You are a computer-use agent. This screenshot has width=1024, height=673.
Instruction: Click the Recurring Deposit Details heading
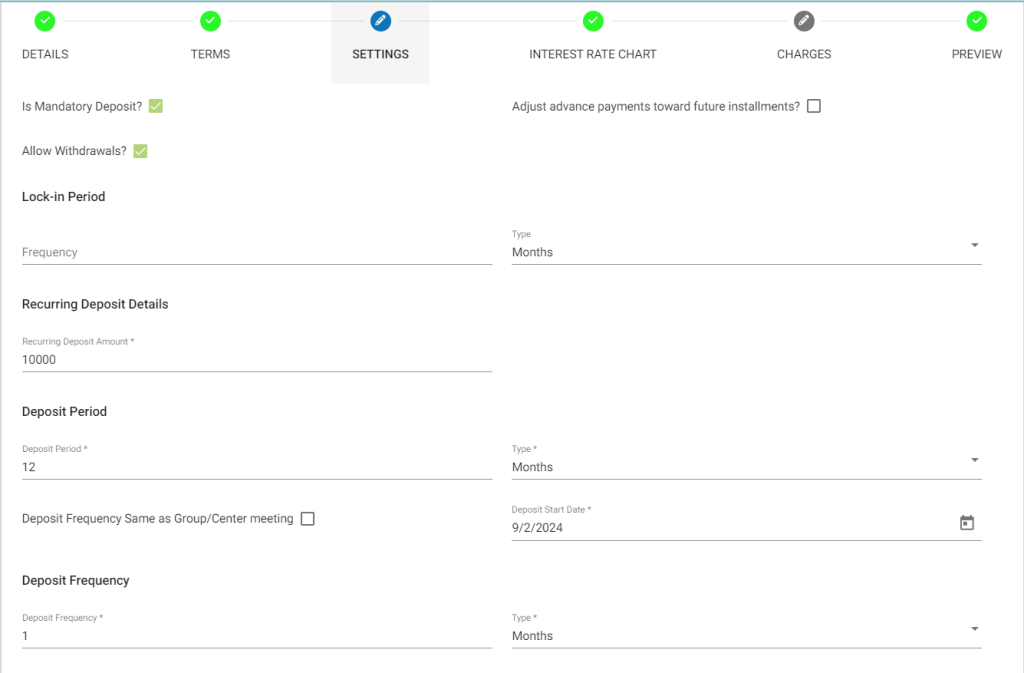click(x=95, y=304)
